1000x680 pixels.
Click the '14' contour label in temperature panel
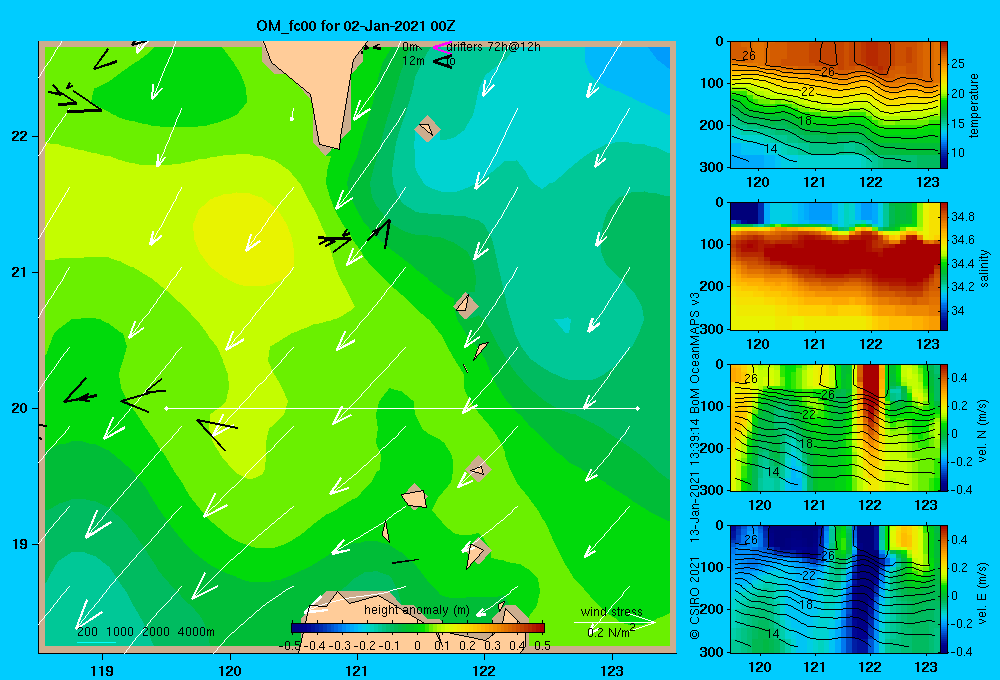tap(770, 149)
